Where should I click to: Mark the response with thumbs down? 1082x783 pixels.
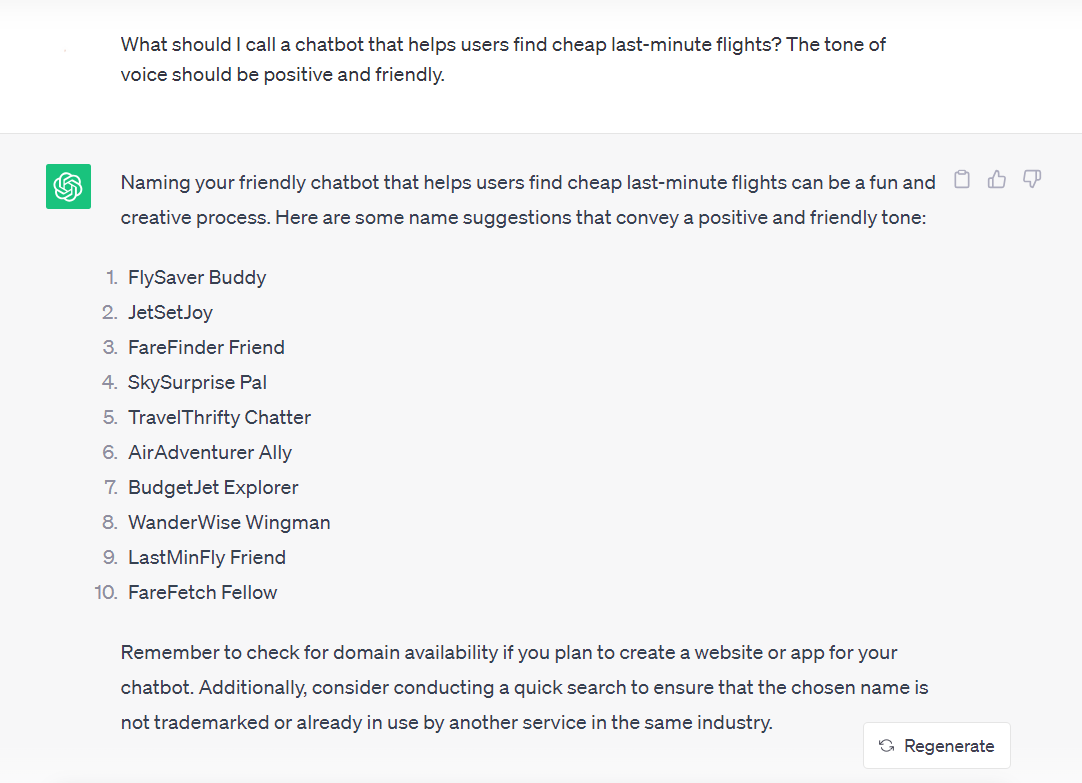(x=1032, y=180)
